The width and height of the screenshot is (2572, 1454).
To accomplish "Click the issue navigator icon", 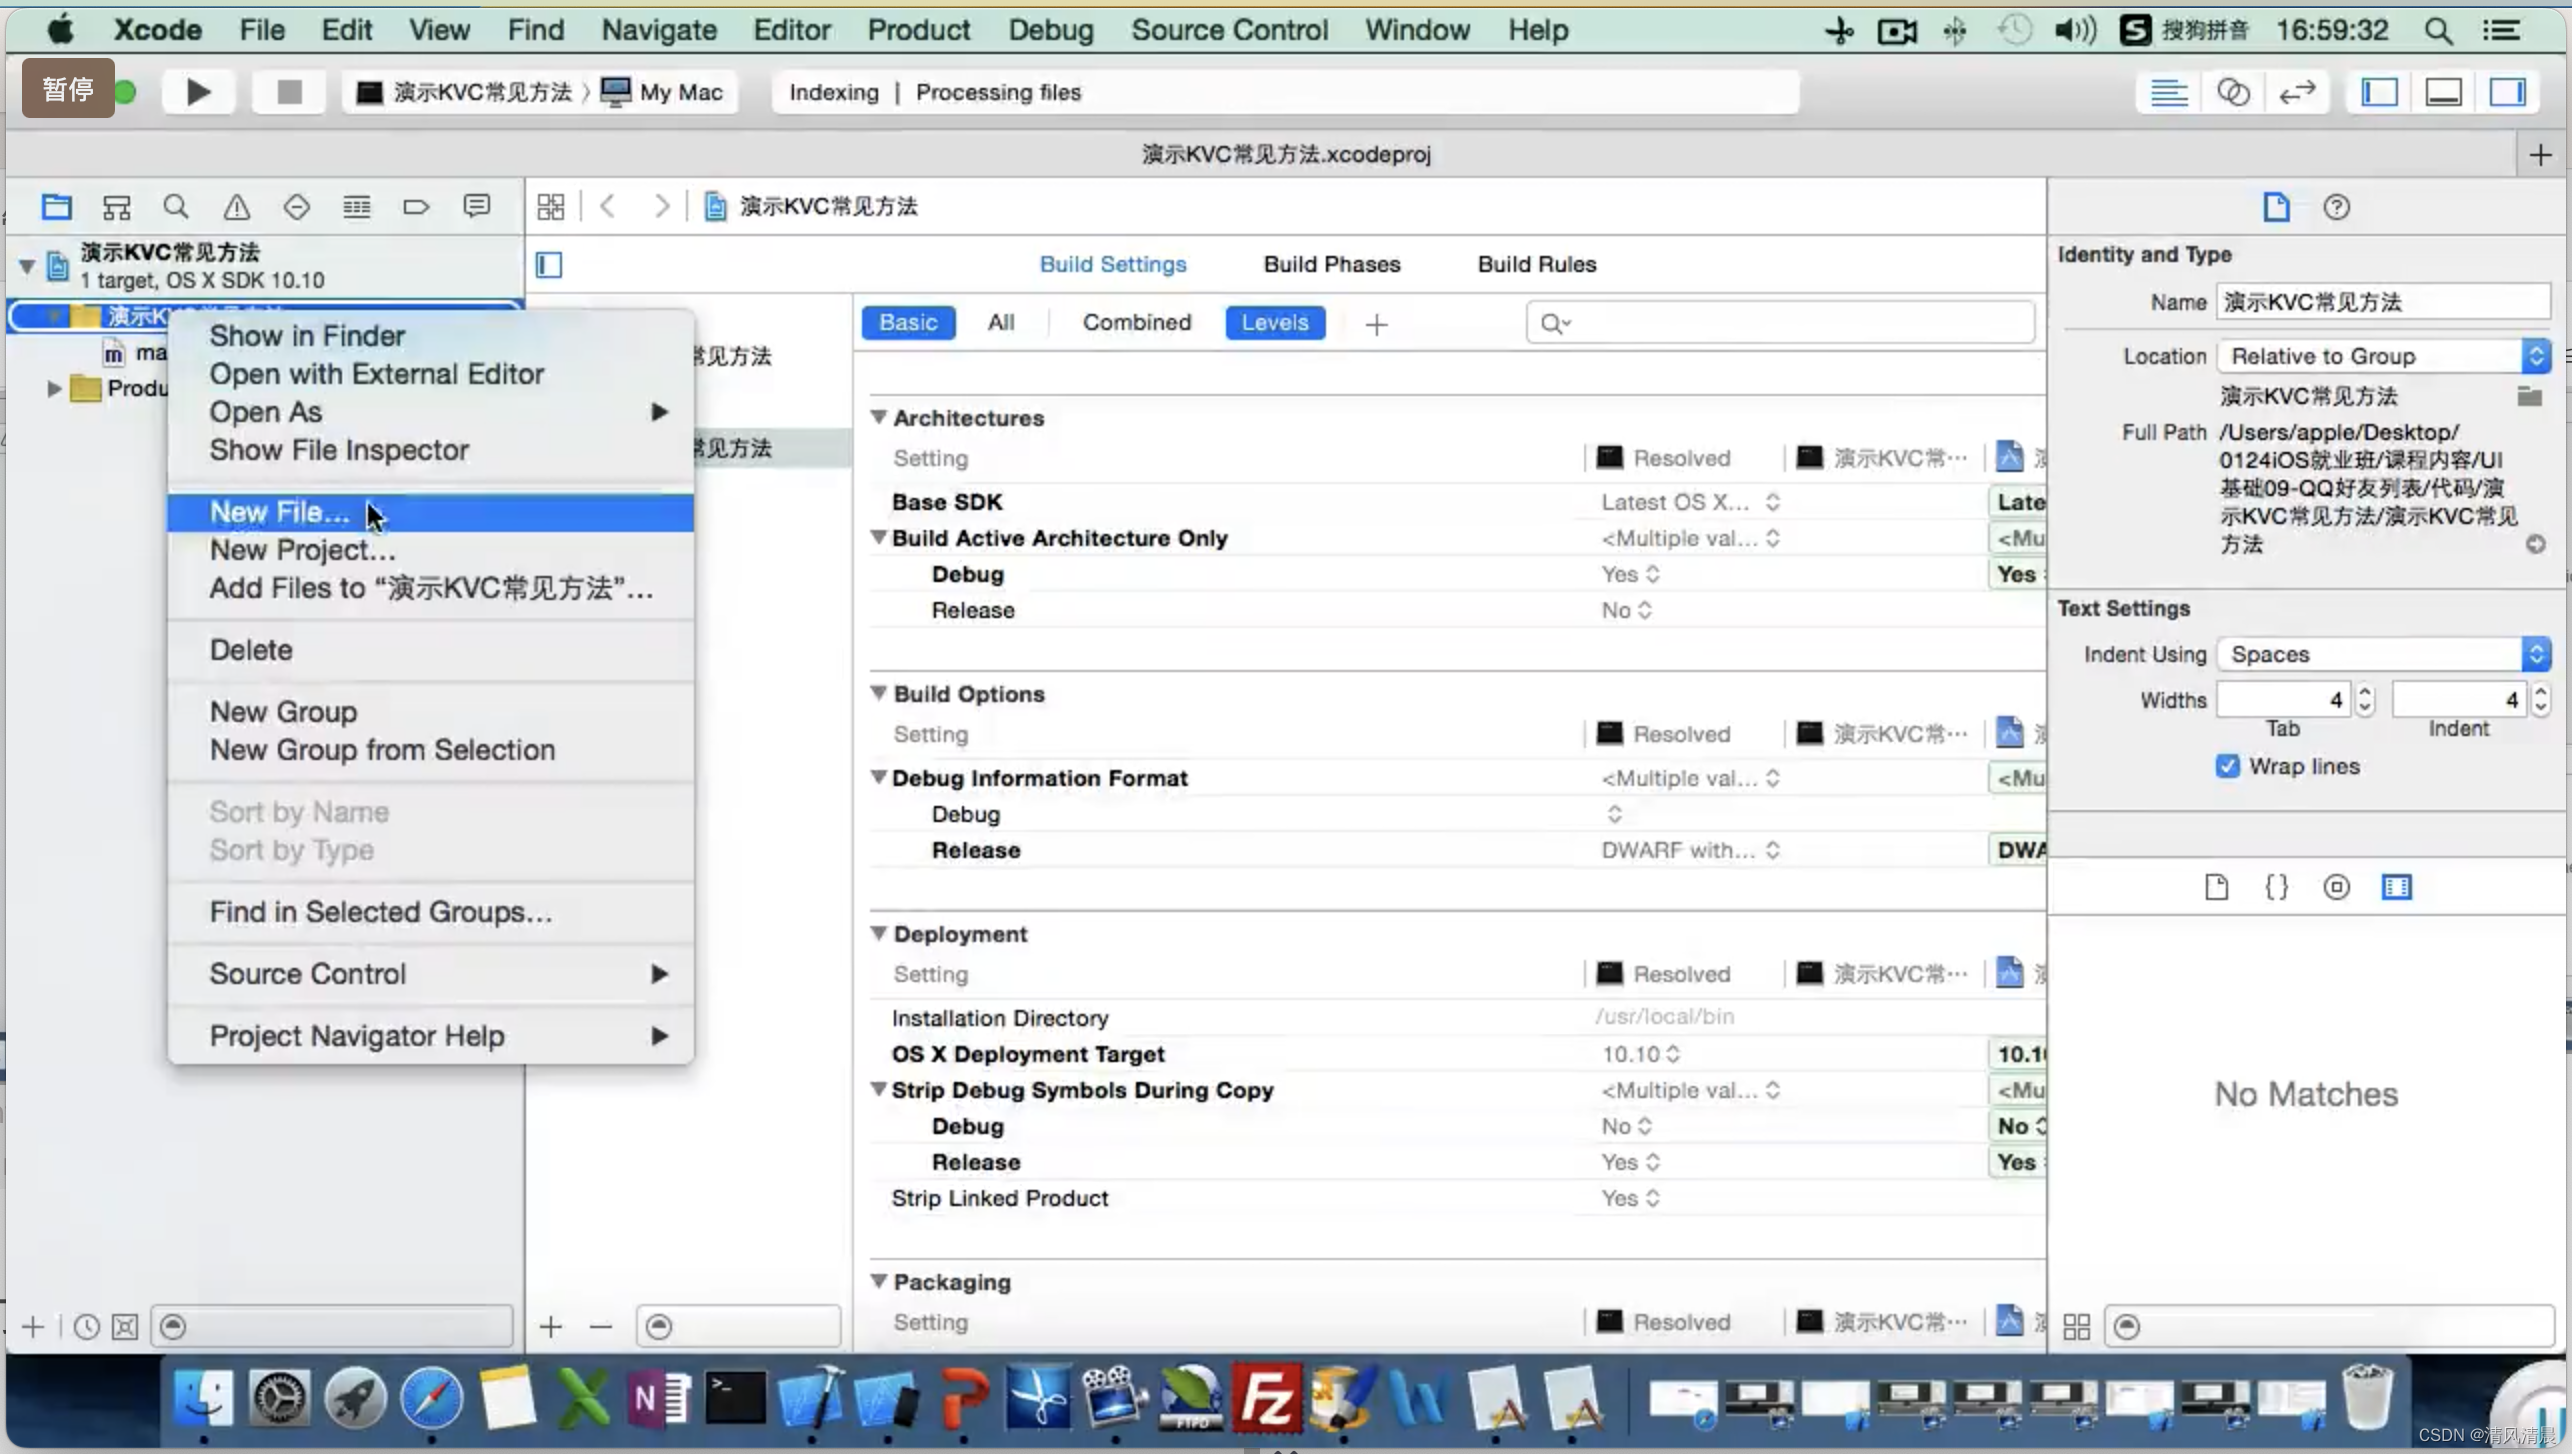I will tap(235, 207).
